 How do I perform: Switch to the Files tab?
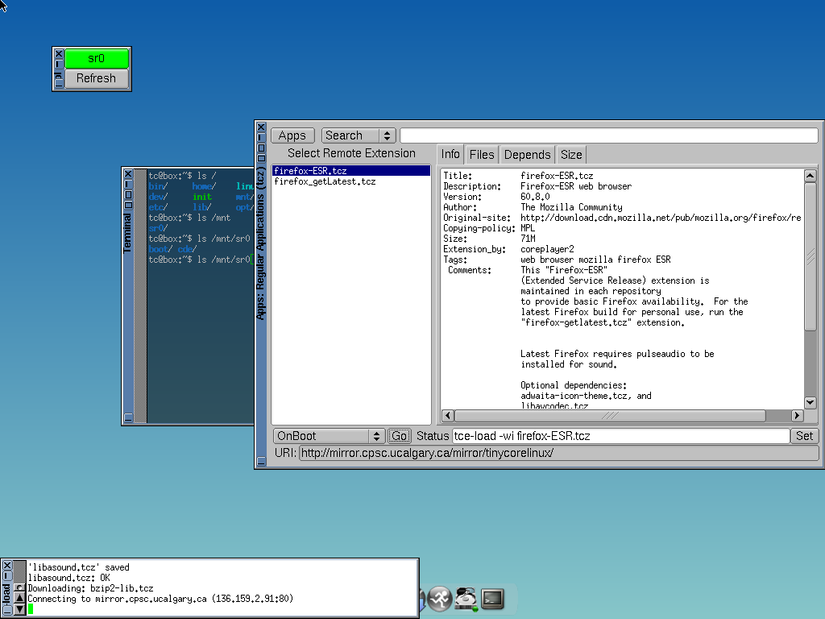click(481, 154)
